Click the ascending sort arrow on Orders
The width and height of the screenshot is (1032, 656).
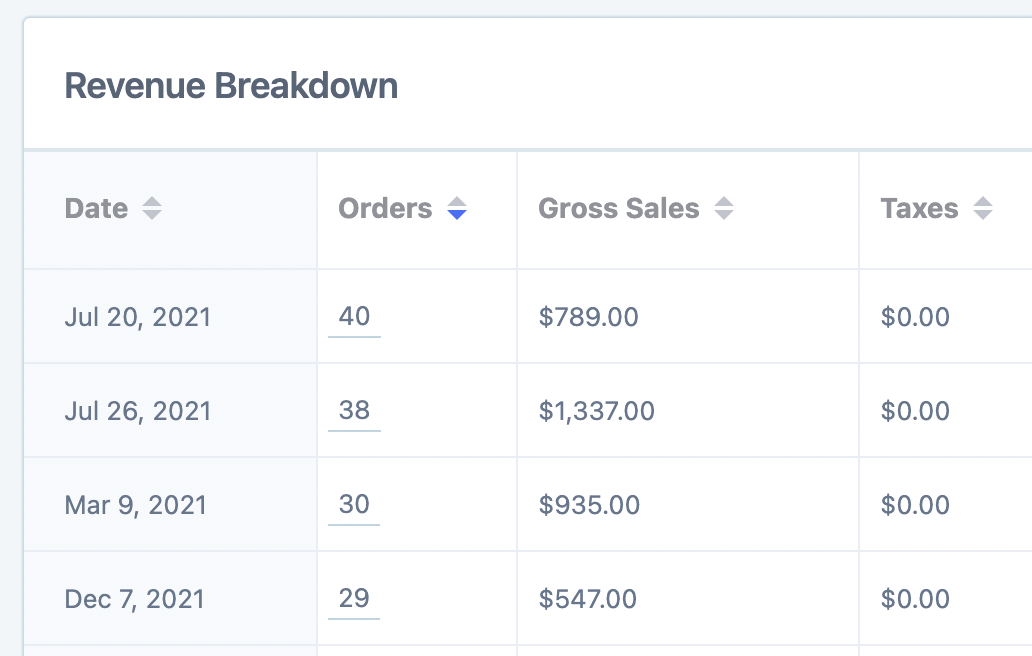click(457, 203)
